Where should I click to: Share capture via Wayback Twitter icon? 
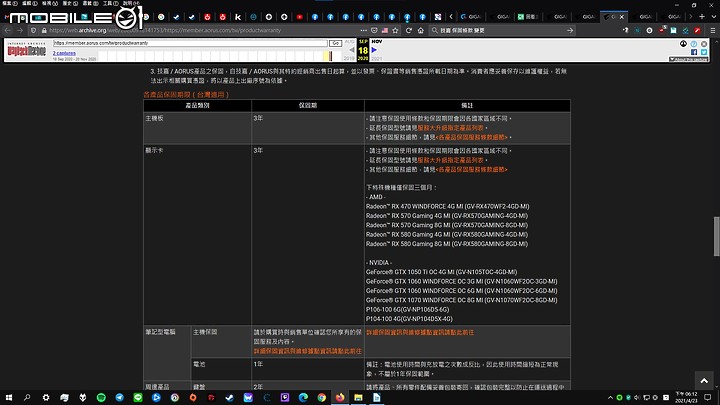[x=703, y=52]
